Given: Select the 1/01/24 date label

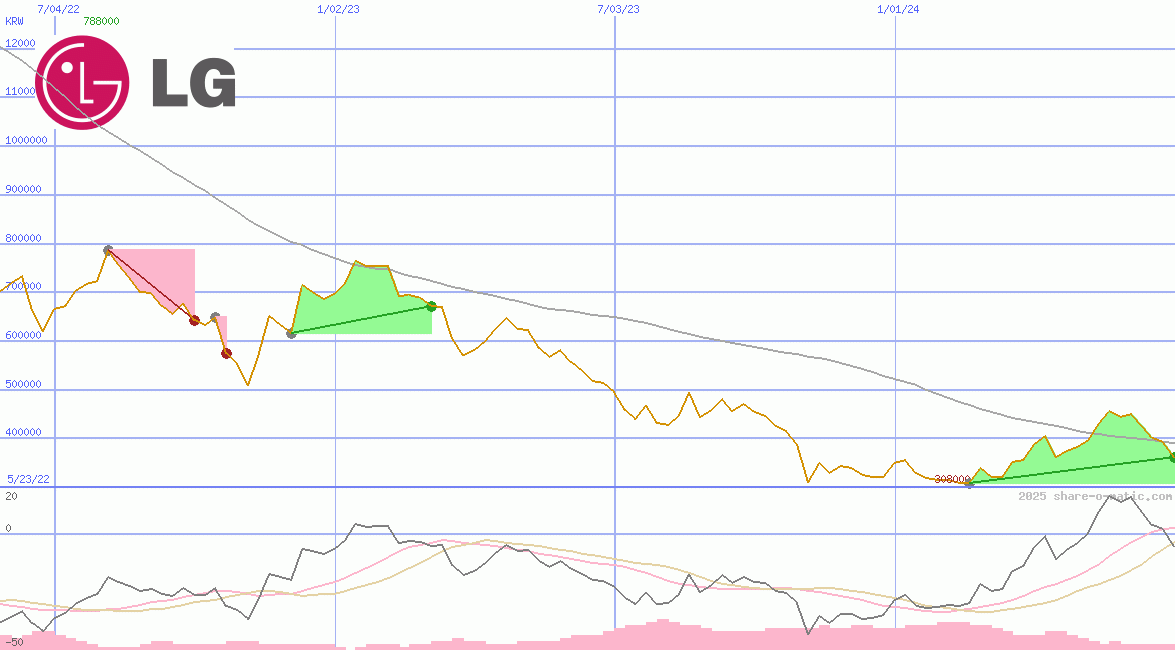Looking at the screenshot, I should (x=898, y=9).
